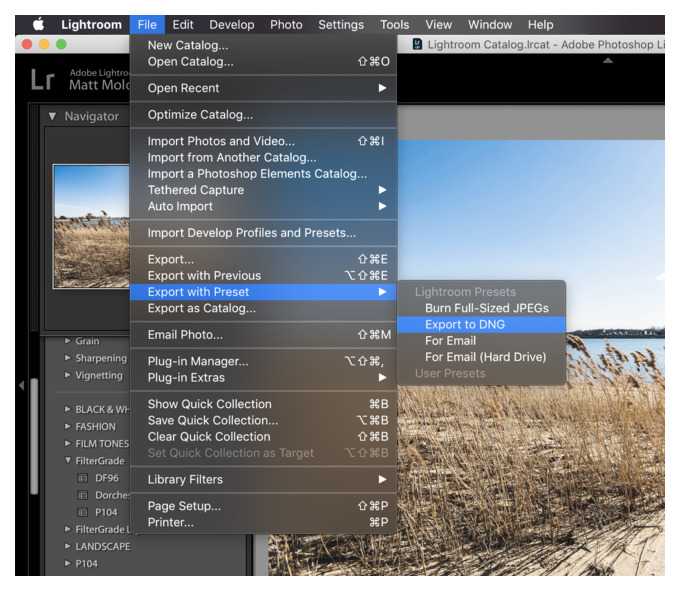The image size is (680, 591).
Task: Open the Plug-in Extras submenu
Action: (263, 378)
